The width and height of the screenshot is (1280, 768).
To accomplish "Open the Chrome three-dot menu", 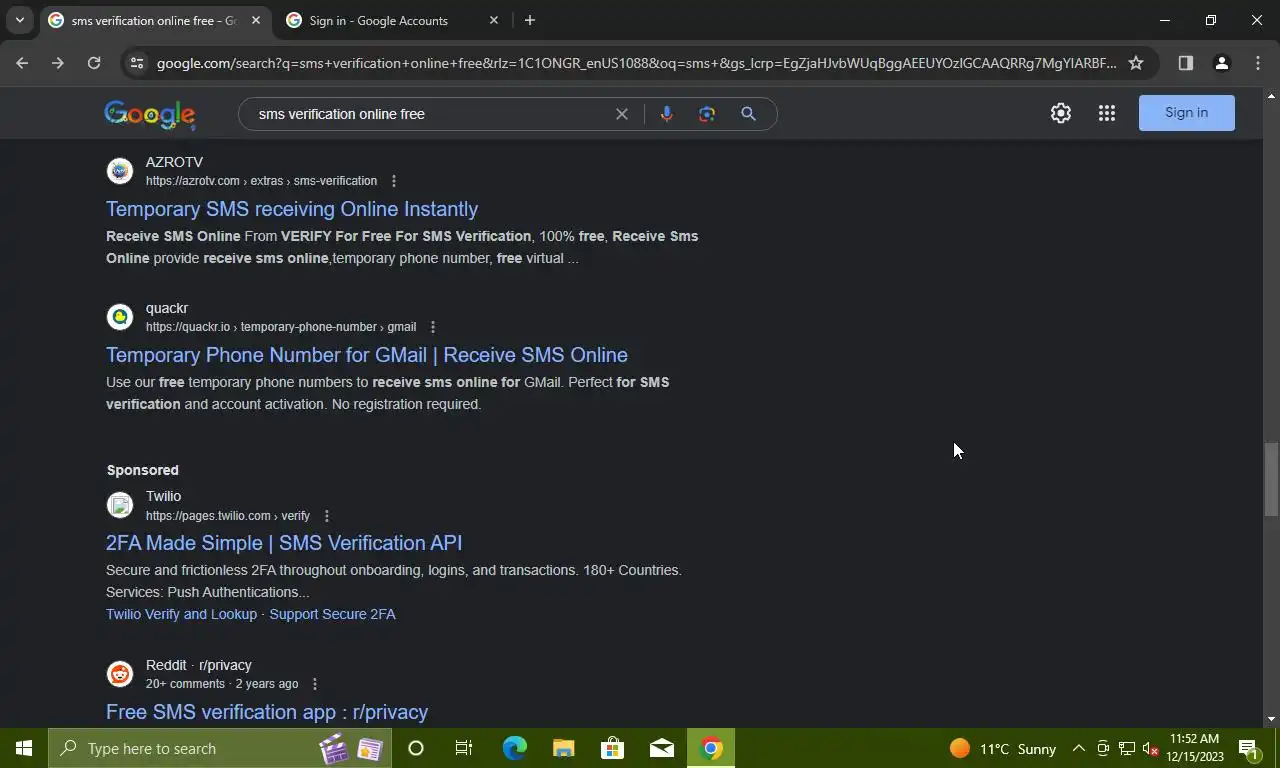I will [x=1257, y=63].
